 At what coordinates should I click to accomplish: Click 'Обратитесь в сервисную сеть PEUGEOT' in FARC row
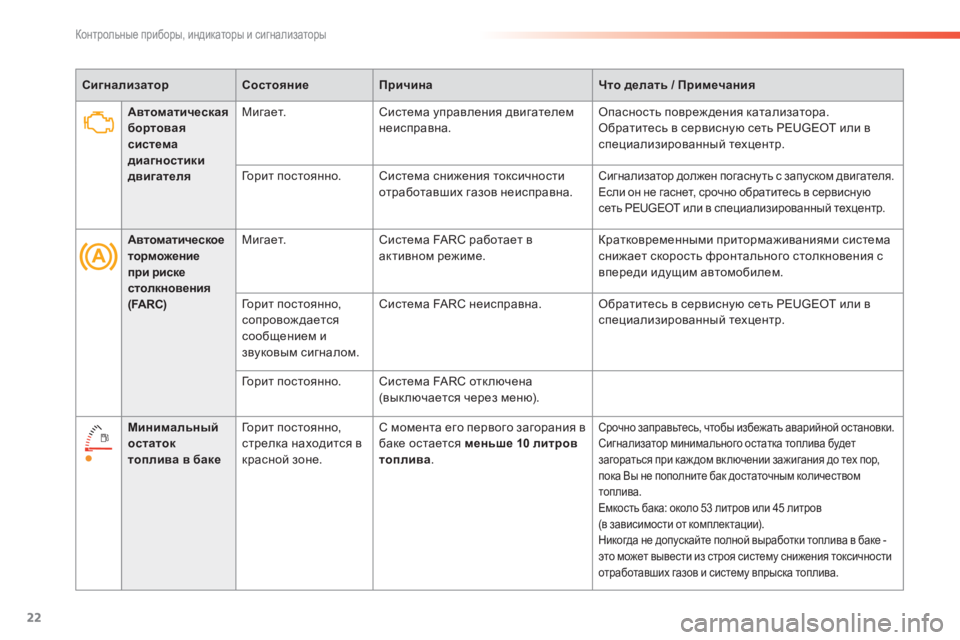pyautogui.click(x=717, y=304)
